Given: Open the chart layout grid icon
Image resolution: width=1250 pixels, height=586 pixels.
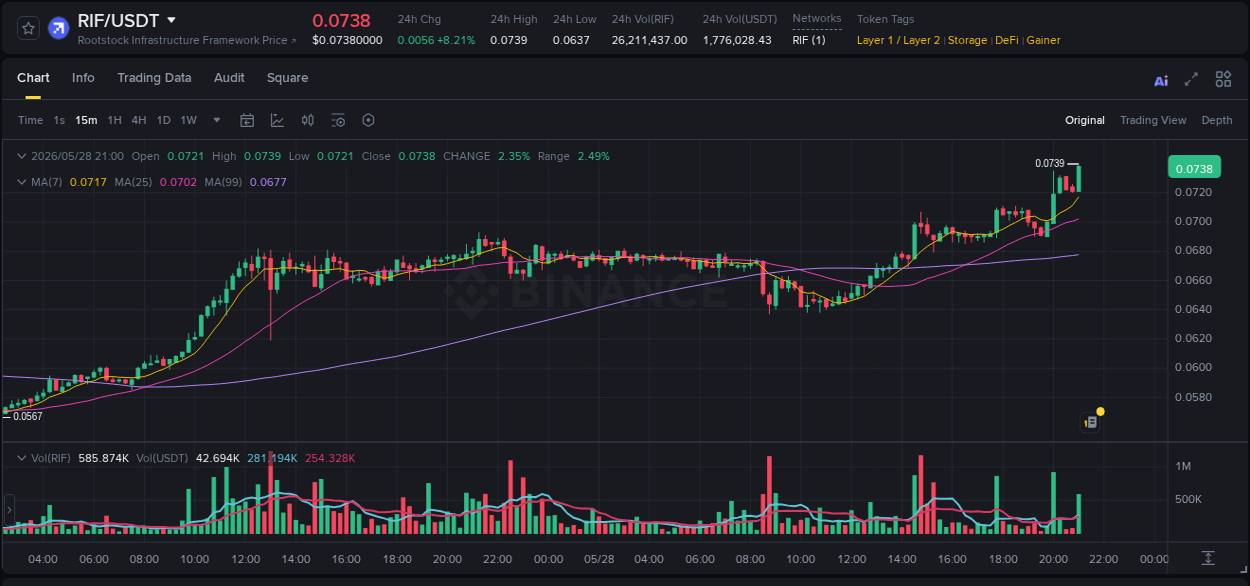Looking at the screenshot, I should 1223,79.
